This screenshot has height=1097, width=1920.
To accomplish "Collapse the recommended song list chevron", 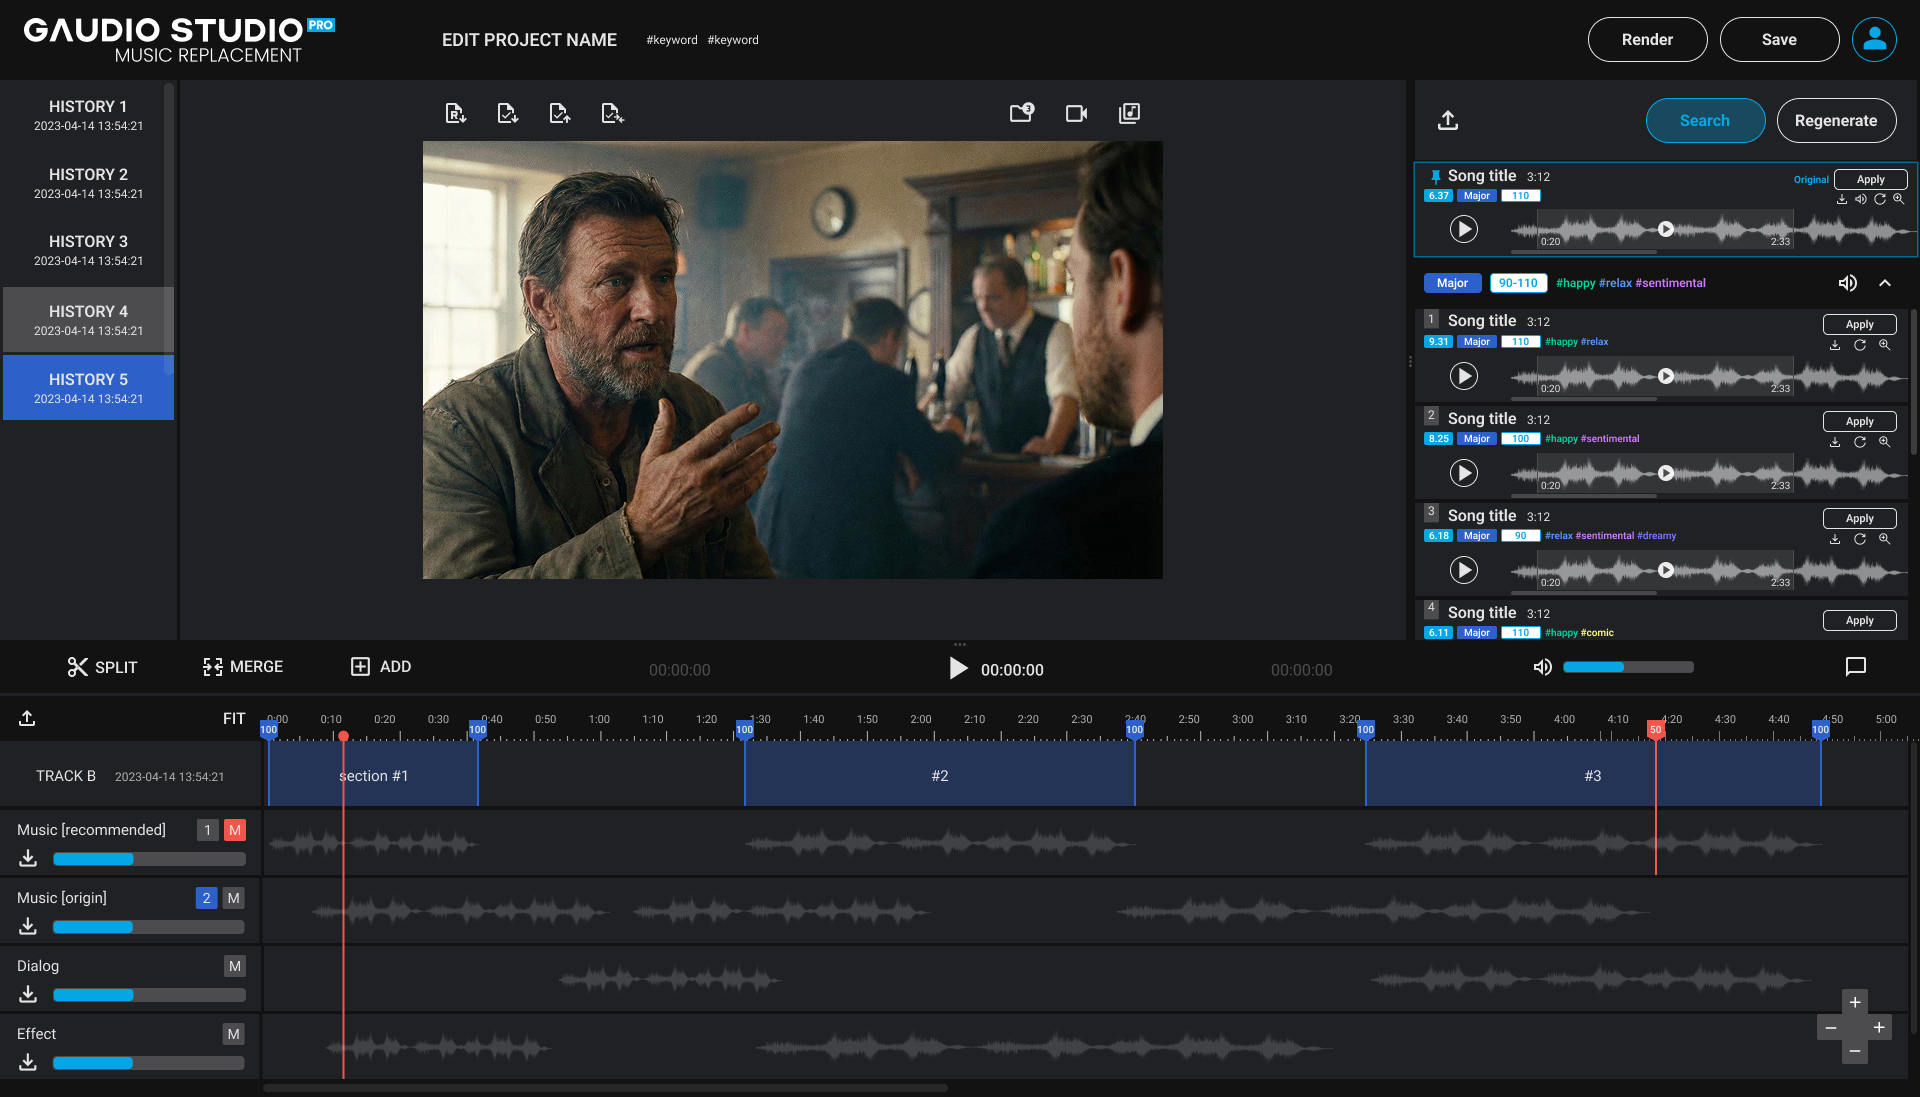I will point(1885,283).
